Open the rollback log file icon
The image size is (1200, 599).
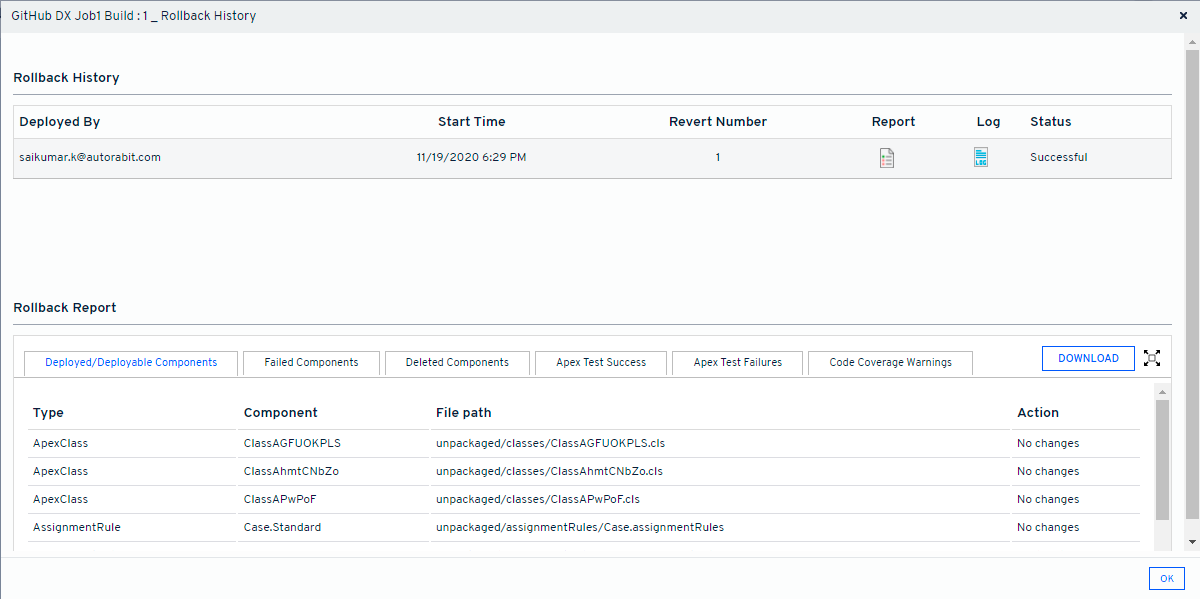tap(981, 158)
